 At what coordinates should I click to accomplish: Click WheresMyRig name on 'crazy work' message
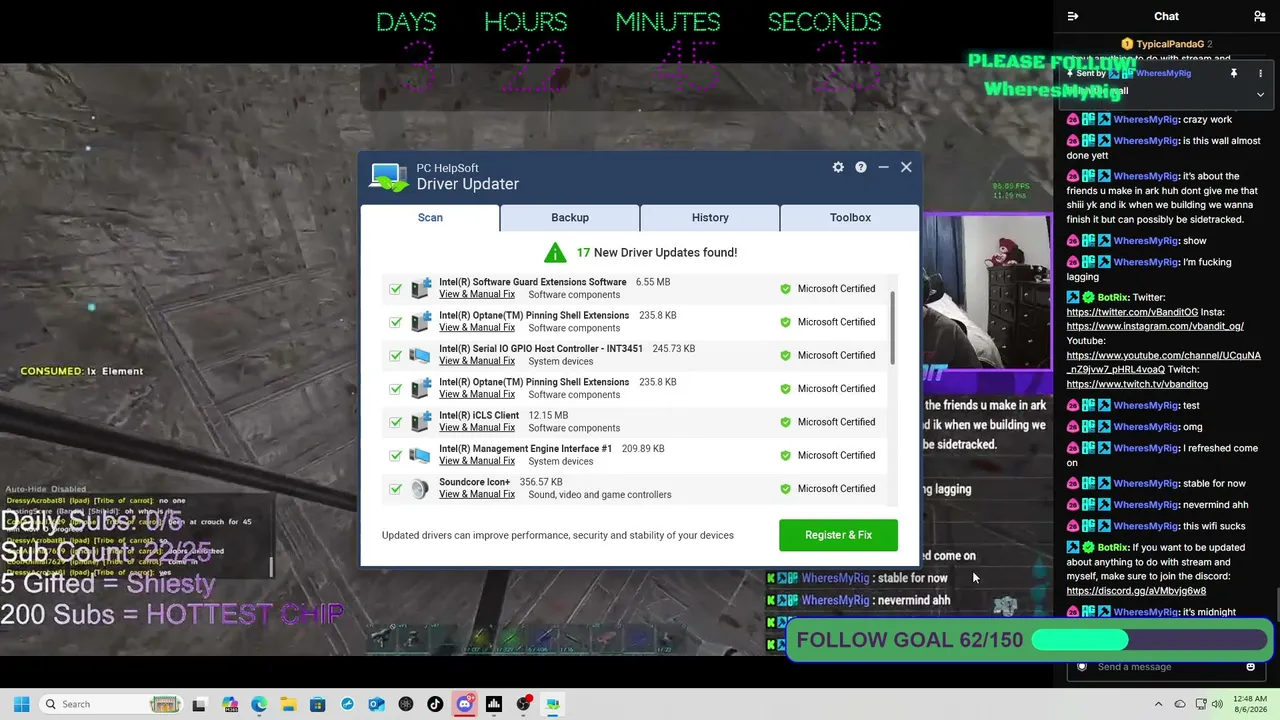1145,120
